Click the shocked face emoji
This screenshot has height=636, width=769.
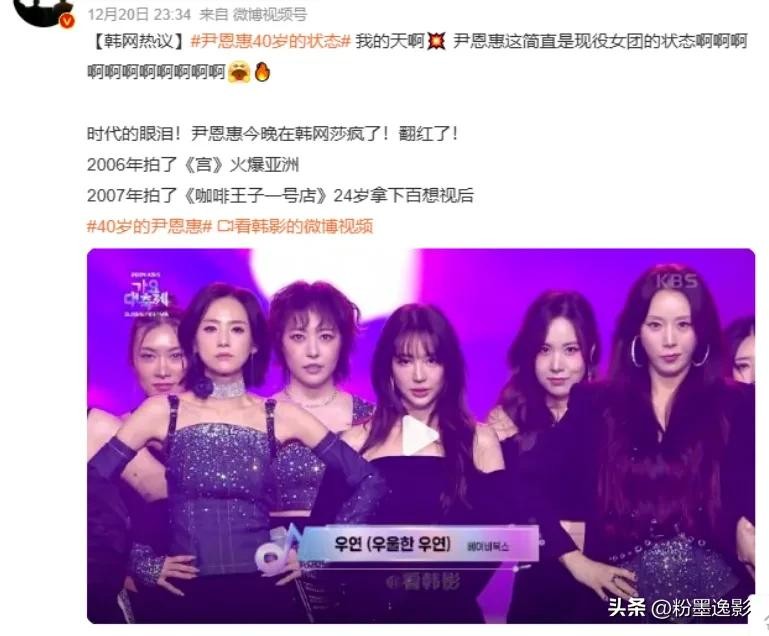tap(239, 72)
